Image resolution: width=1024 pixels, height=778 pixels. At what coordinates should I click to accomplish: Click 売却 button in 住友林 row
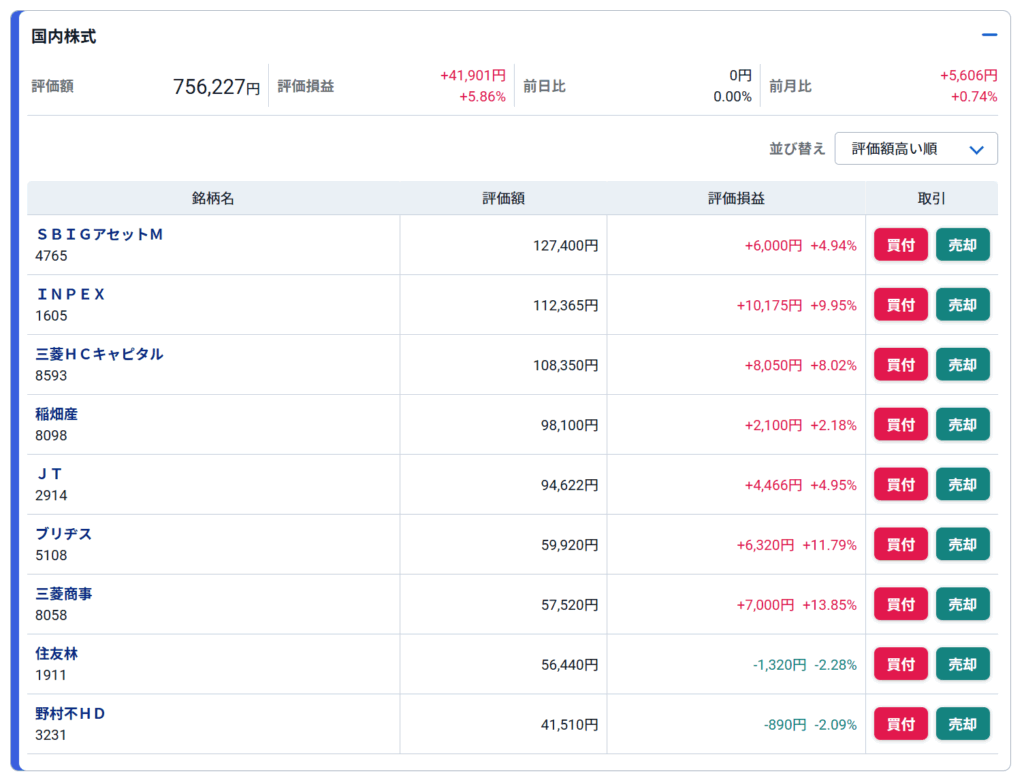tap(963, 664)
